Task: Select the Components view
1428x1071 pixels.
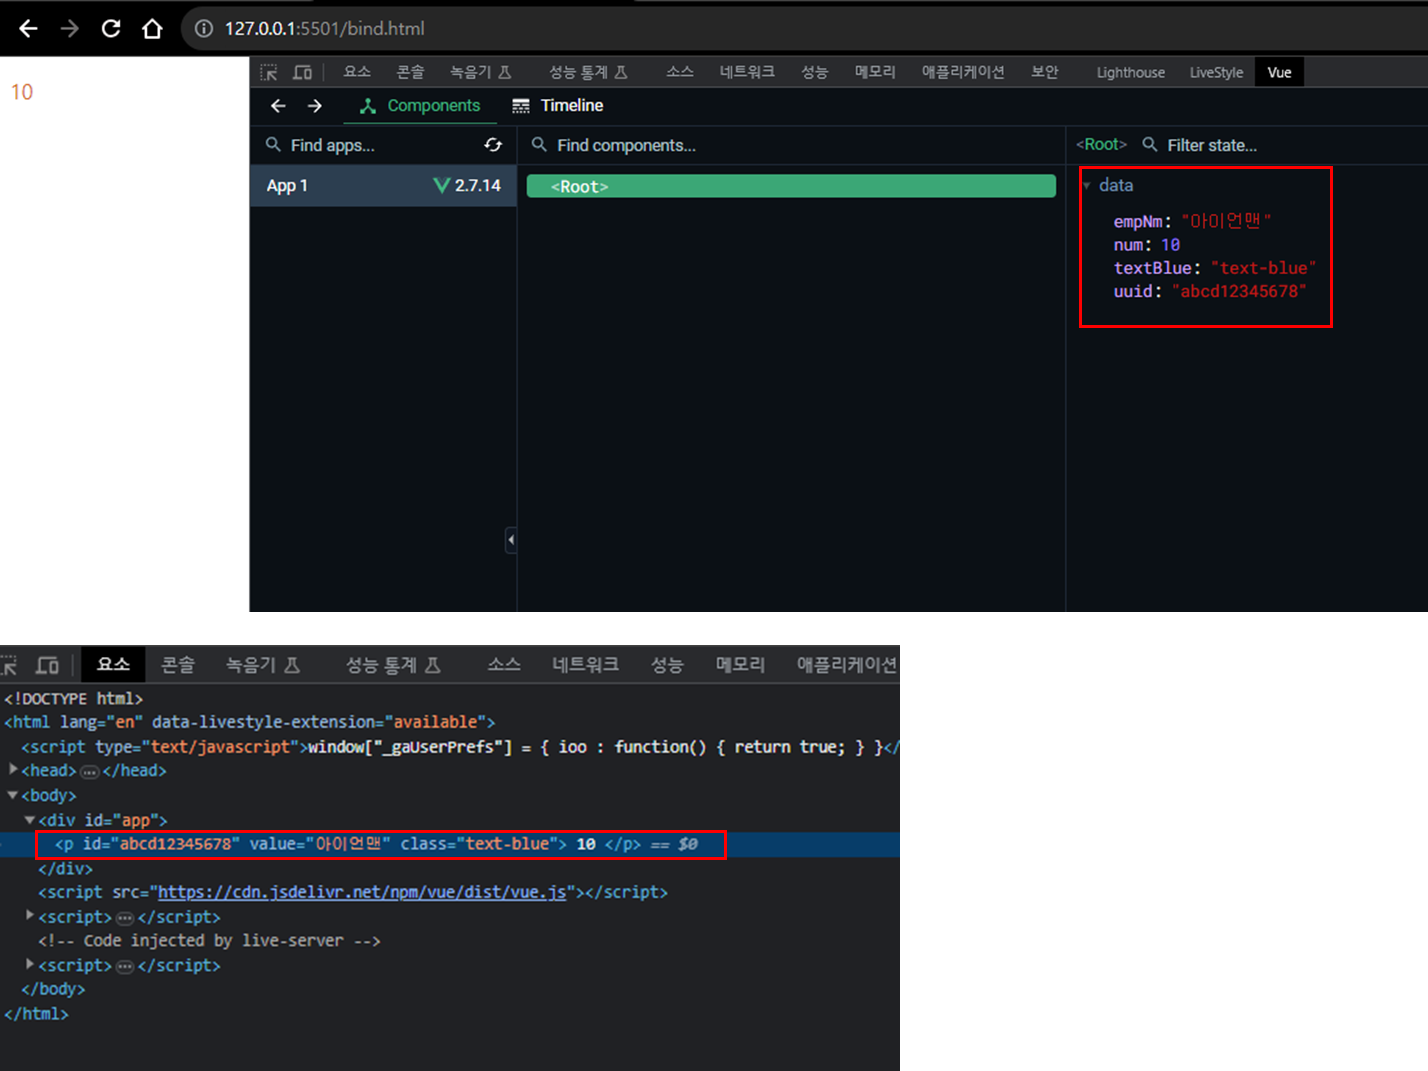Action: [x=420, y=106]
